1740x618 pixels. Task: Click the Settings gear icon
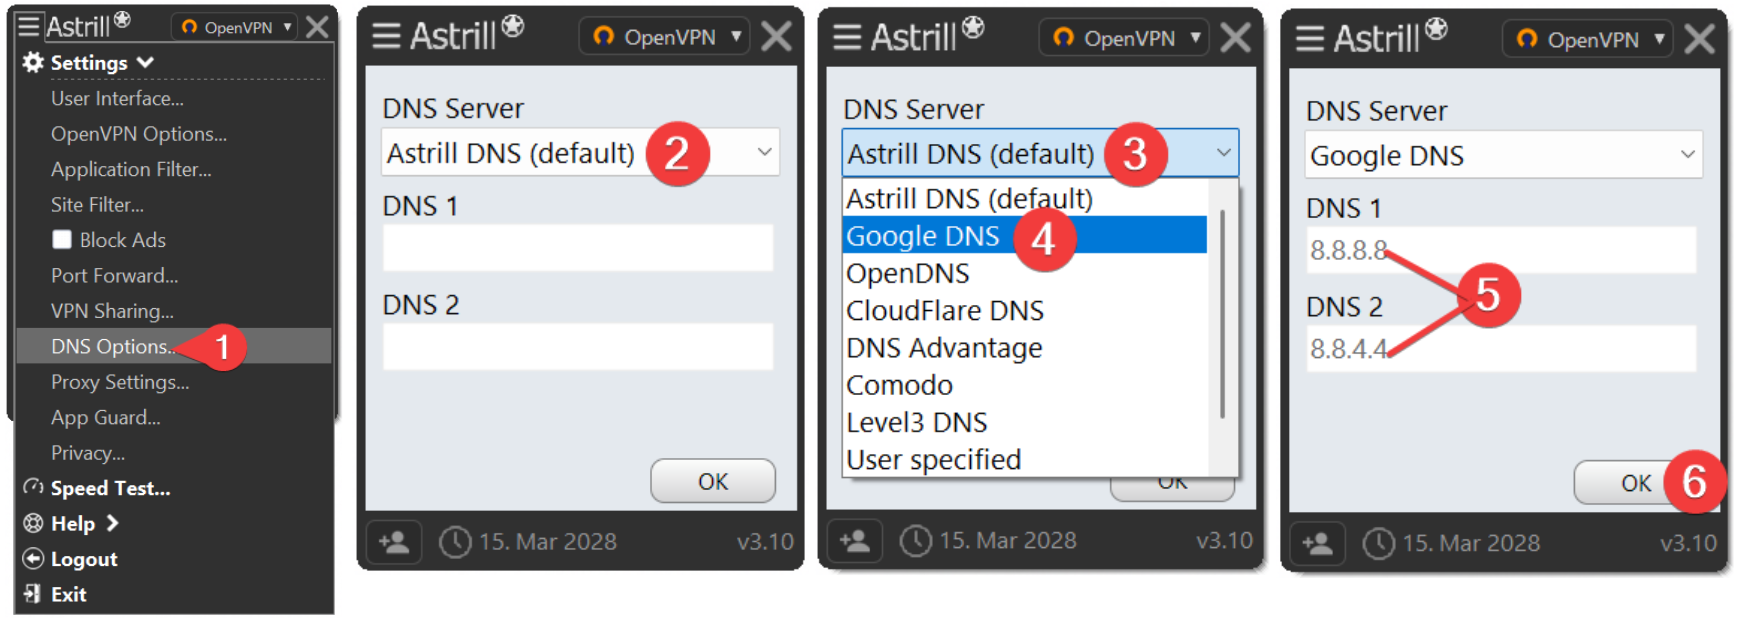tap(33, 62)
